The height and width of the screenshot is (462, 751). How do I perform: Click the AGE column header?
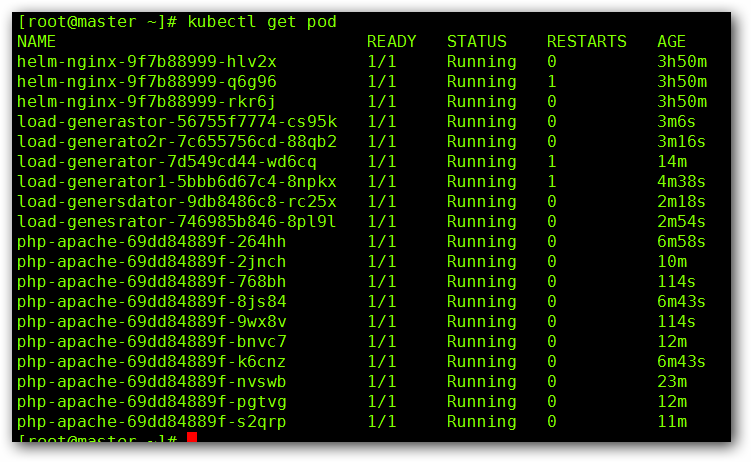pyautogui.click(x=672, y=42)
